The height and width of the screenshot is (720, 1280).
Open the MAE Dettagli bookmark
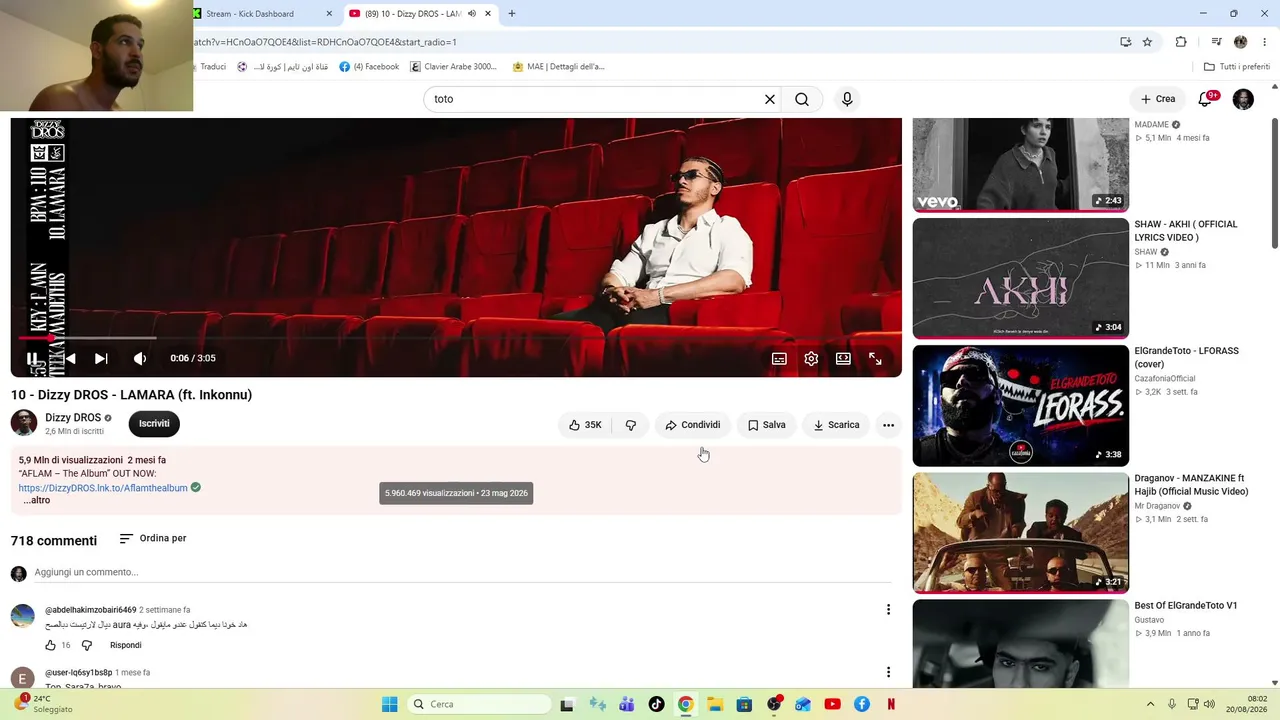click(x=558, y=67)
